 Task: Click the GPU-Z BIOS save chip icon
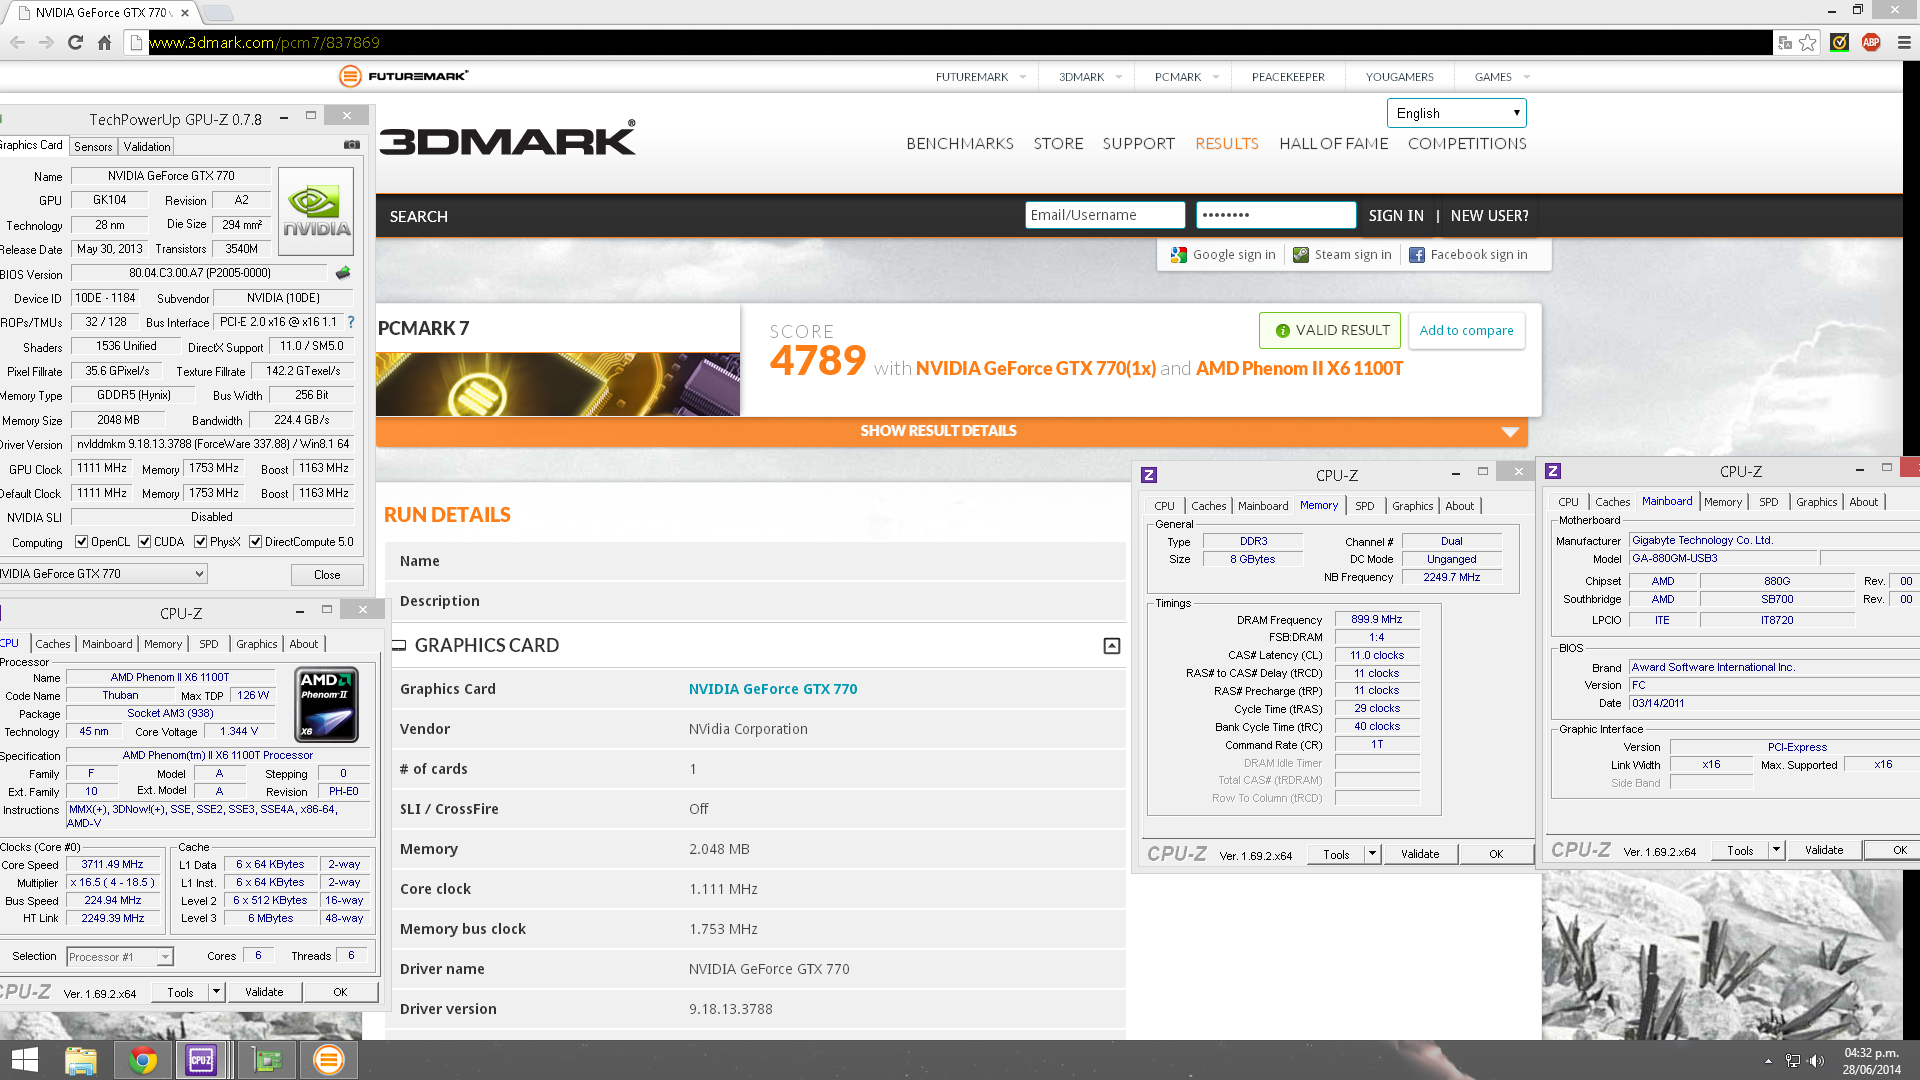click(x=343, y=272)
